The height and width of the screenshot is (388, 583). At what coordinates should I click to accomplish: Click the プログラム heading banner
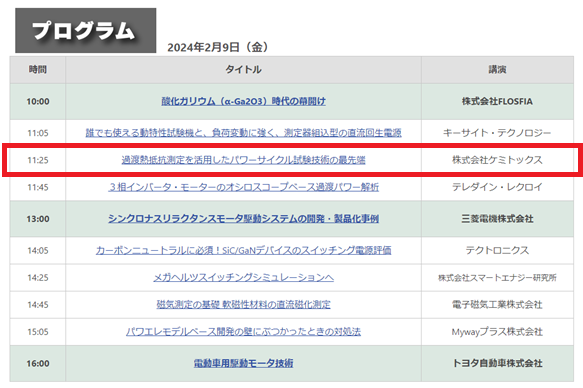click(86, 30)
